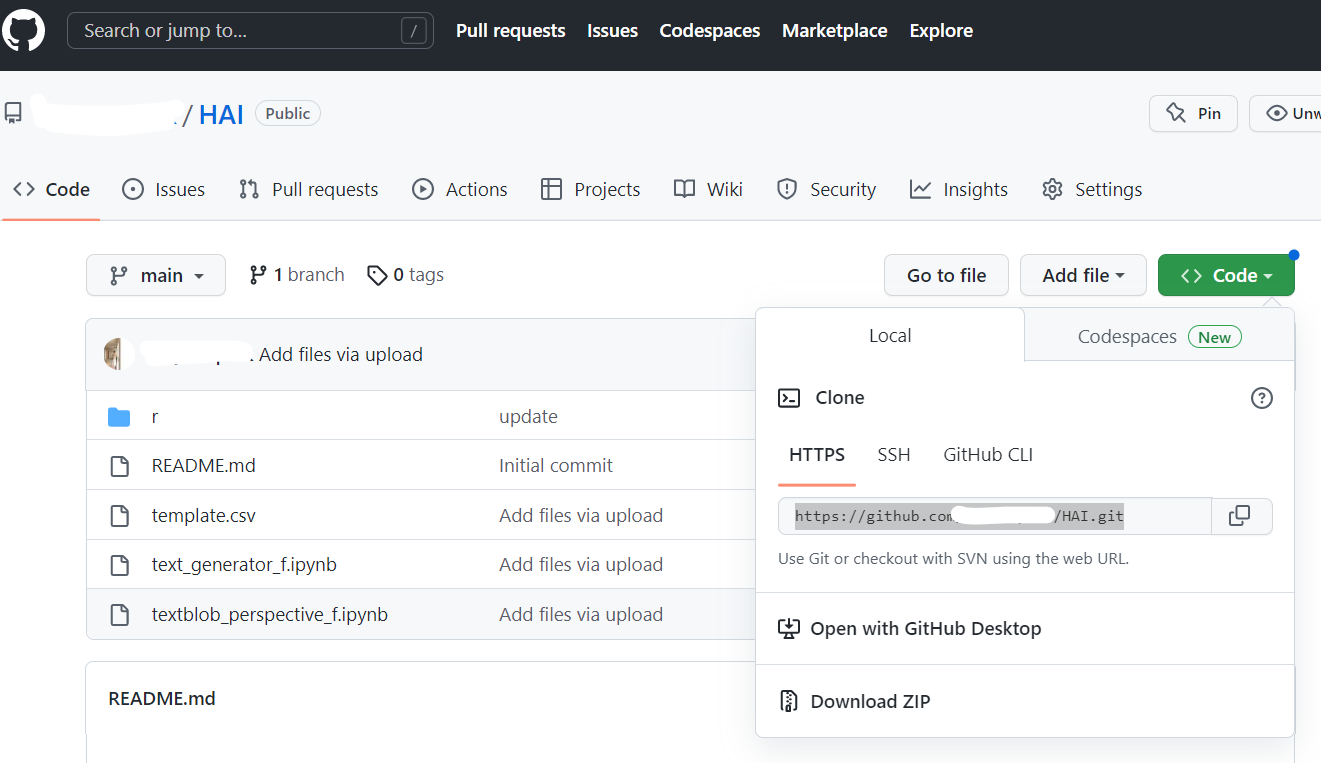1321x763 pixels.
Task: Open the README.md file link
Action: click(x=204, y=466)
